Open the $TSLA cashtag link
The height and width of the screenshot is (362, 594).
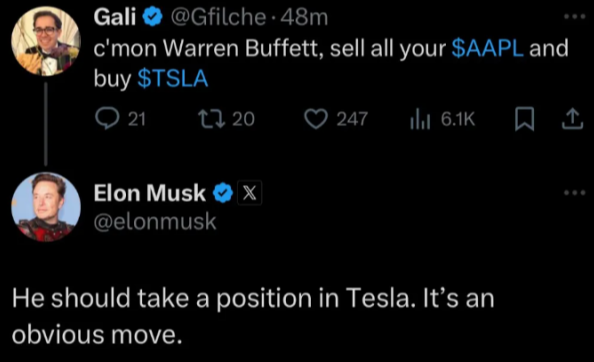173,78
